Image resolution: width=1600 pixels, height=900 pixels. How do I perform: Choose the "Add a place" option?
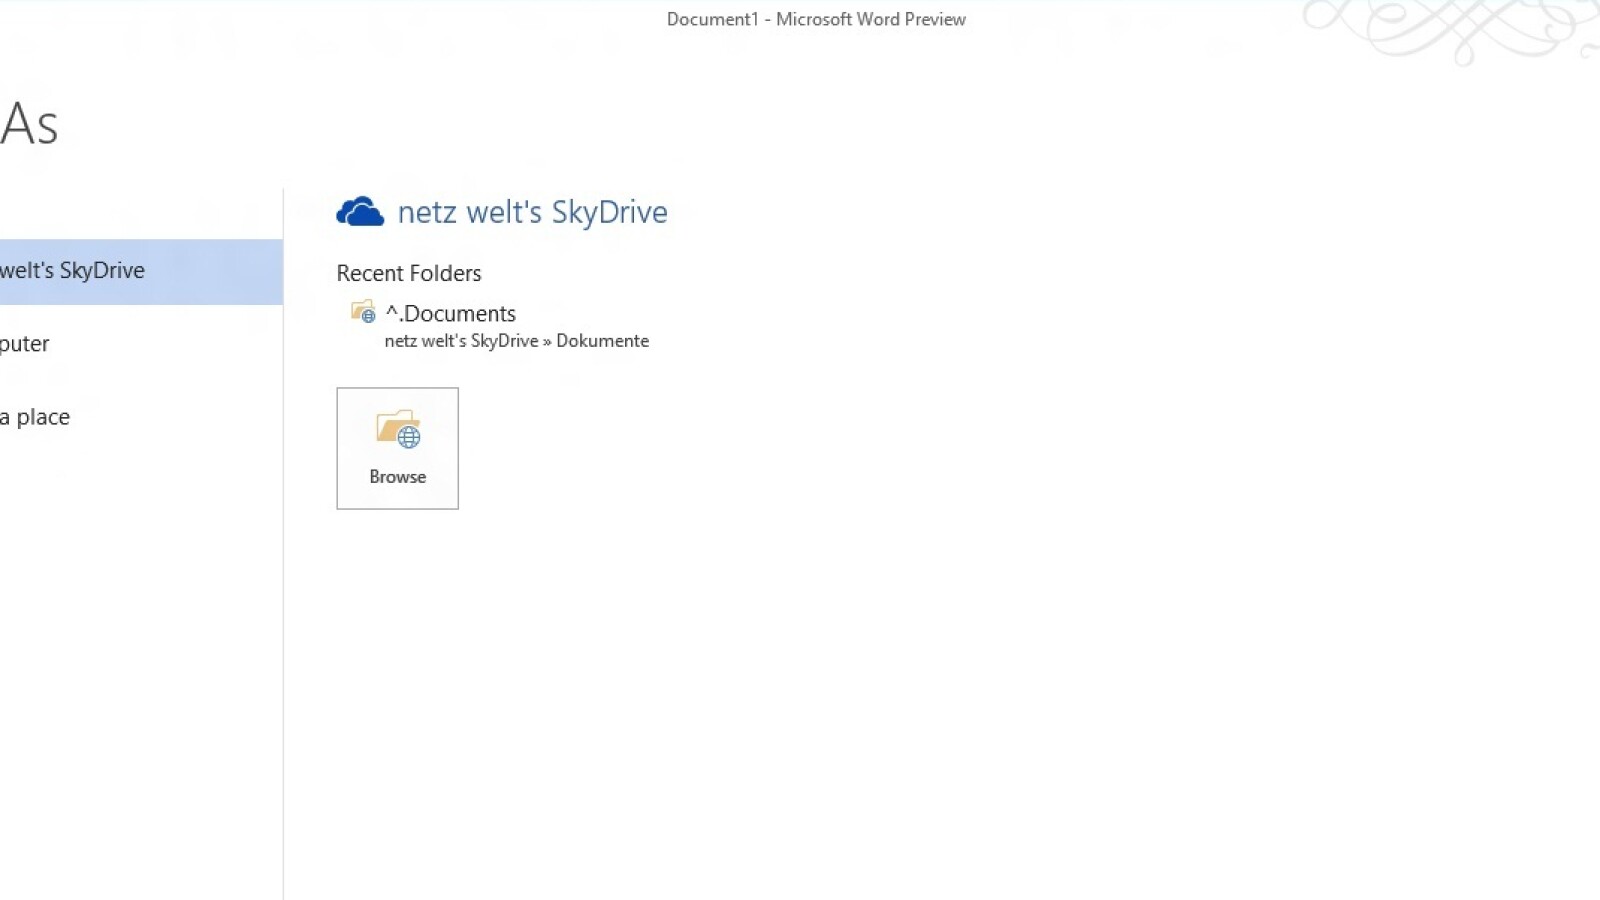click(35, 417)
